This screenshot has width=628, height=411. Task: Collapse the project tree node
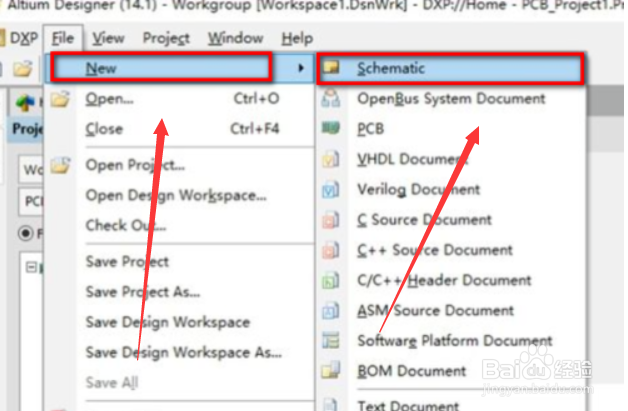[x=31, y=267]
